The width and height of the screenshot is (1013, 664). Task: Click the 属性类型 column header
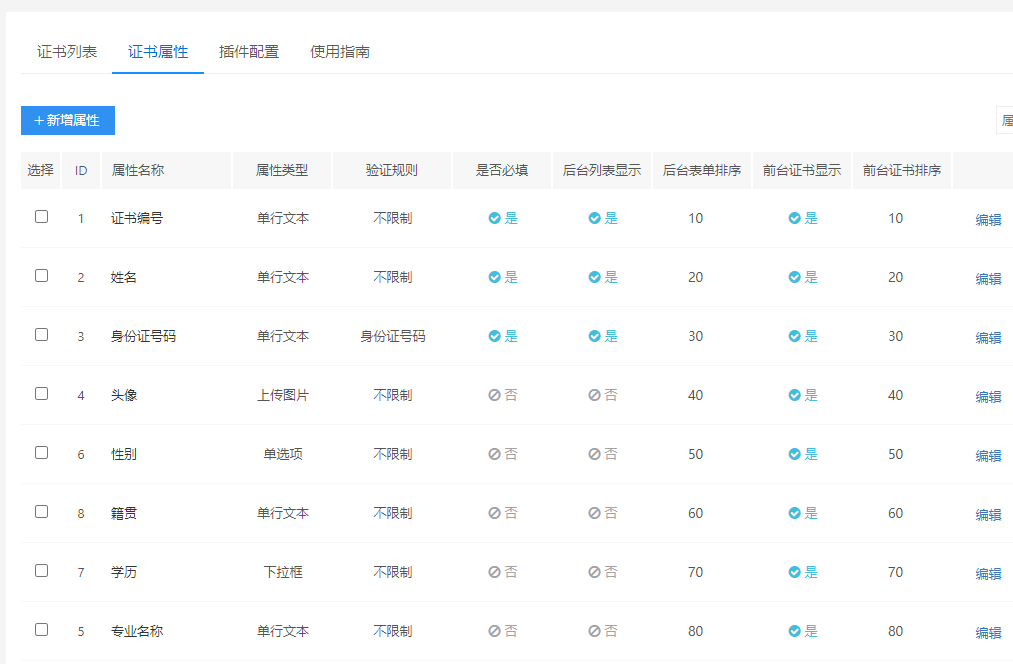[x=282, y=171]
